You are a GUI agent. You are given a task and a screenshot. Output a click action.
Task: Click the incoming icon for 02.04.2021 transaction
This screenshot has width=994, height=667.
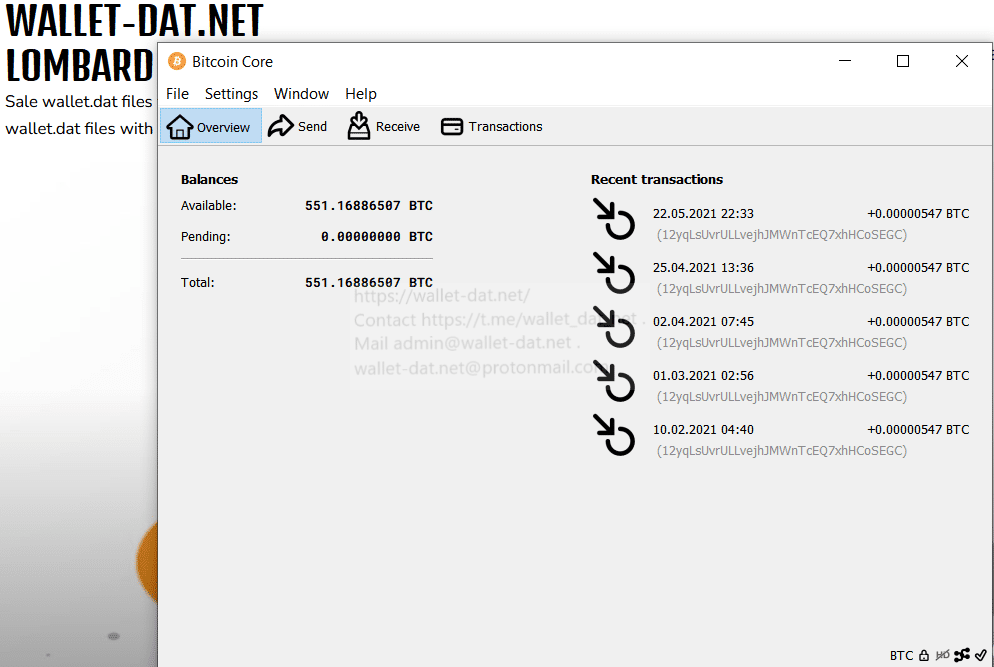coord(614,327)
